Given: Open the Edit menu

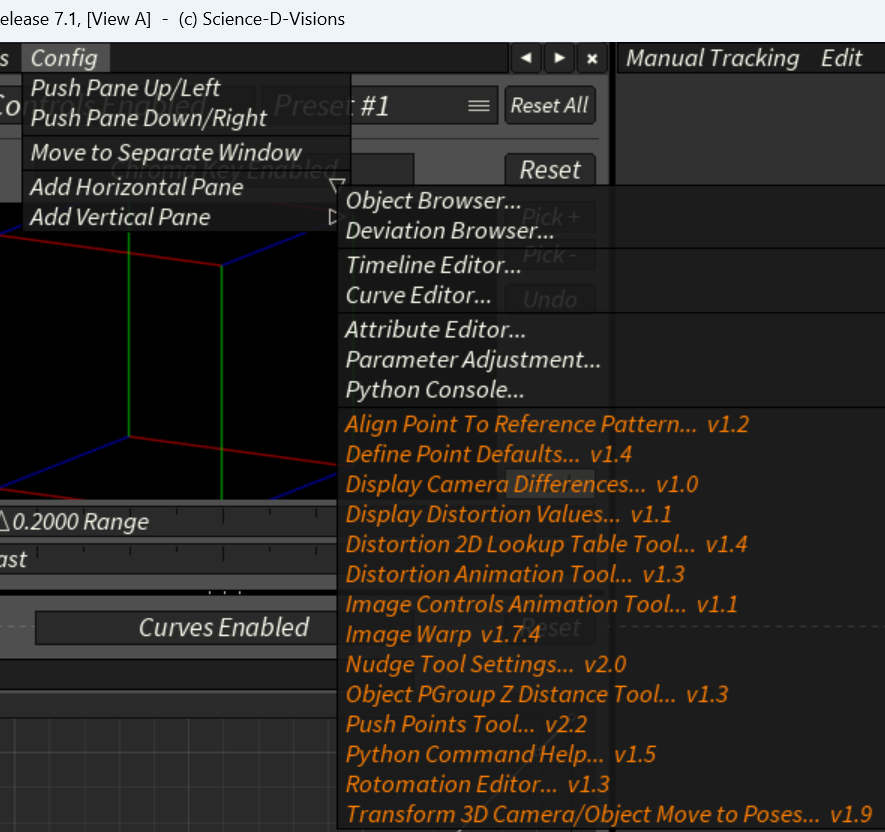Looking at the screenshot, I should click(841, 58).
